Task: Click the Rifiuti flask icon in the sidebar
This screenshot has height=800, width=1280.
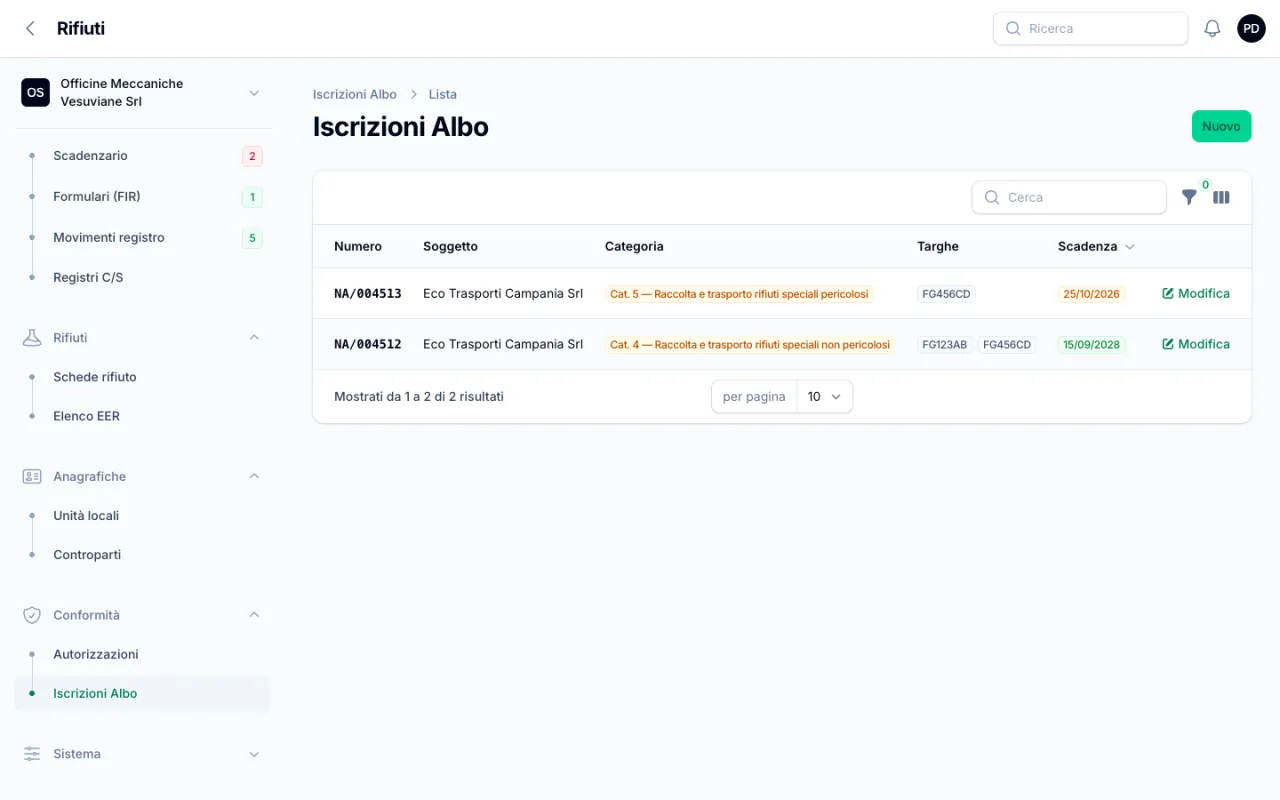Action: click(x=32, y=338)
